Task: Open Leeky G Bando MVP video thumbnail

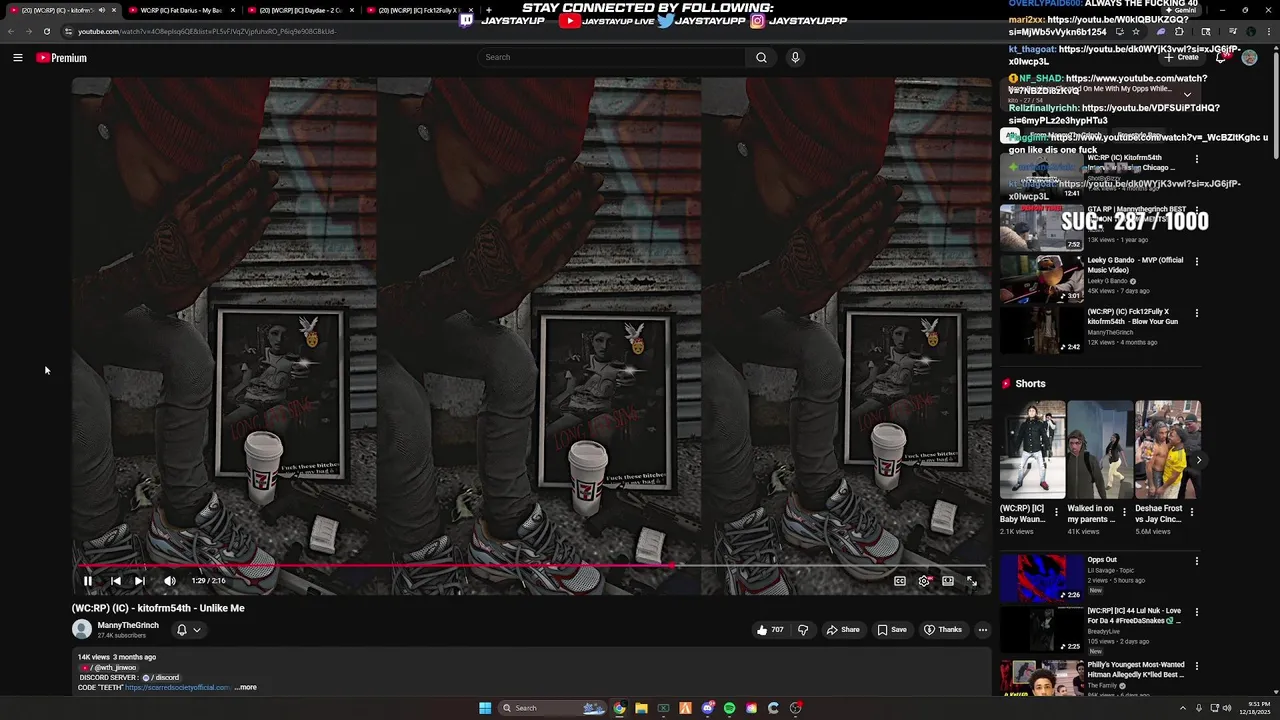Action: (x=1041, y=278)
